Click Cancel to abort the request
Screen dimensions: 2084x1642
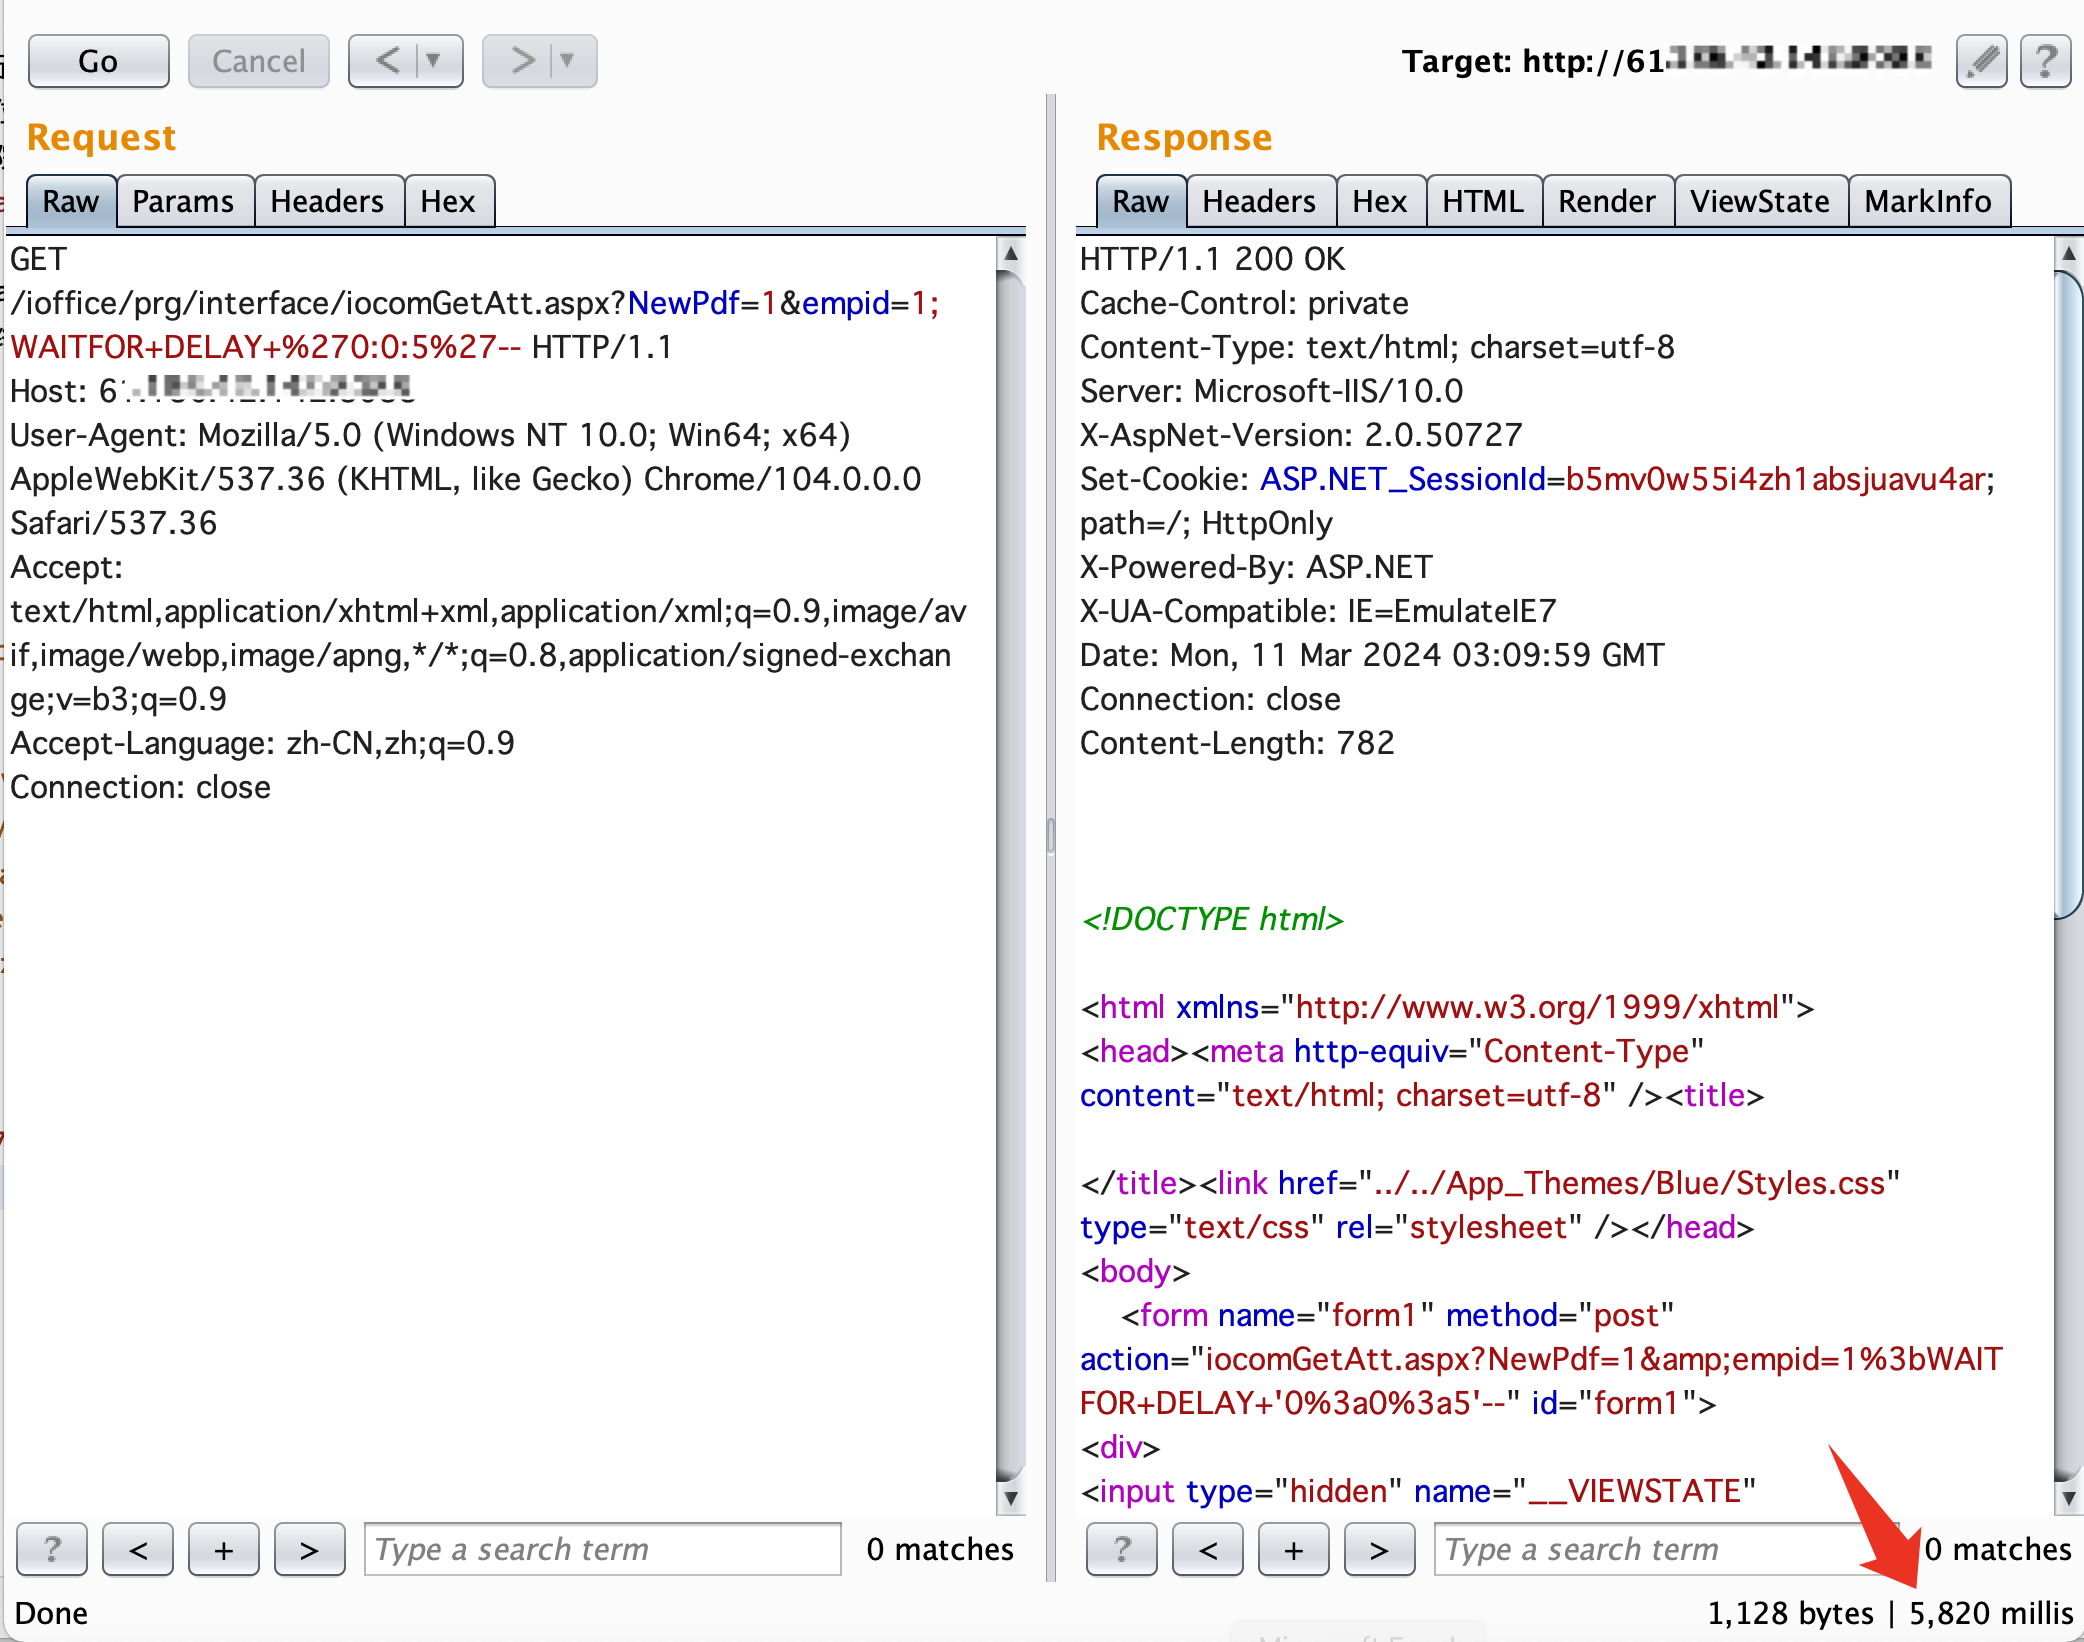(x=258, y=61)
